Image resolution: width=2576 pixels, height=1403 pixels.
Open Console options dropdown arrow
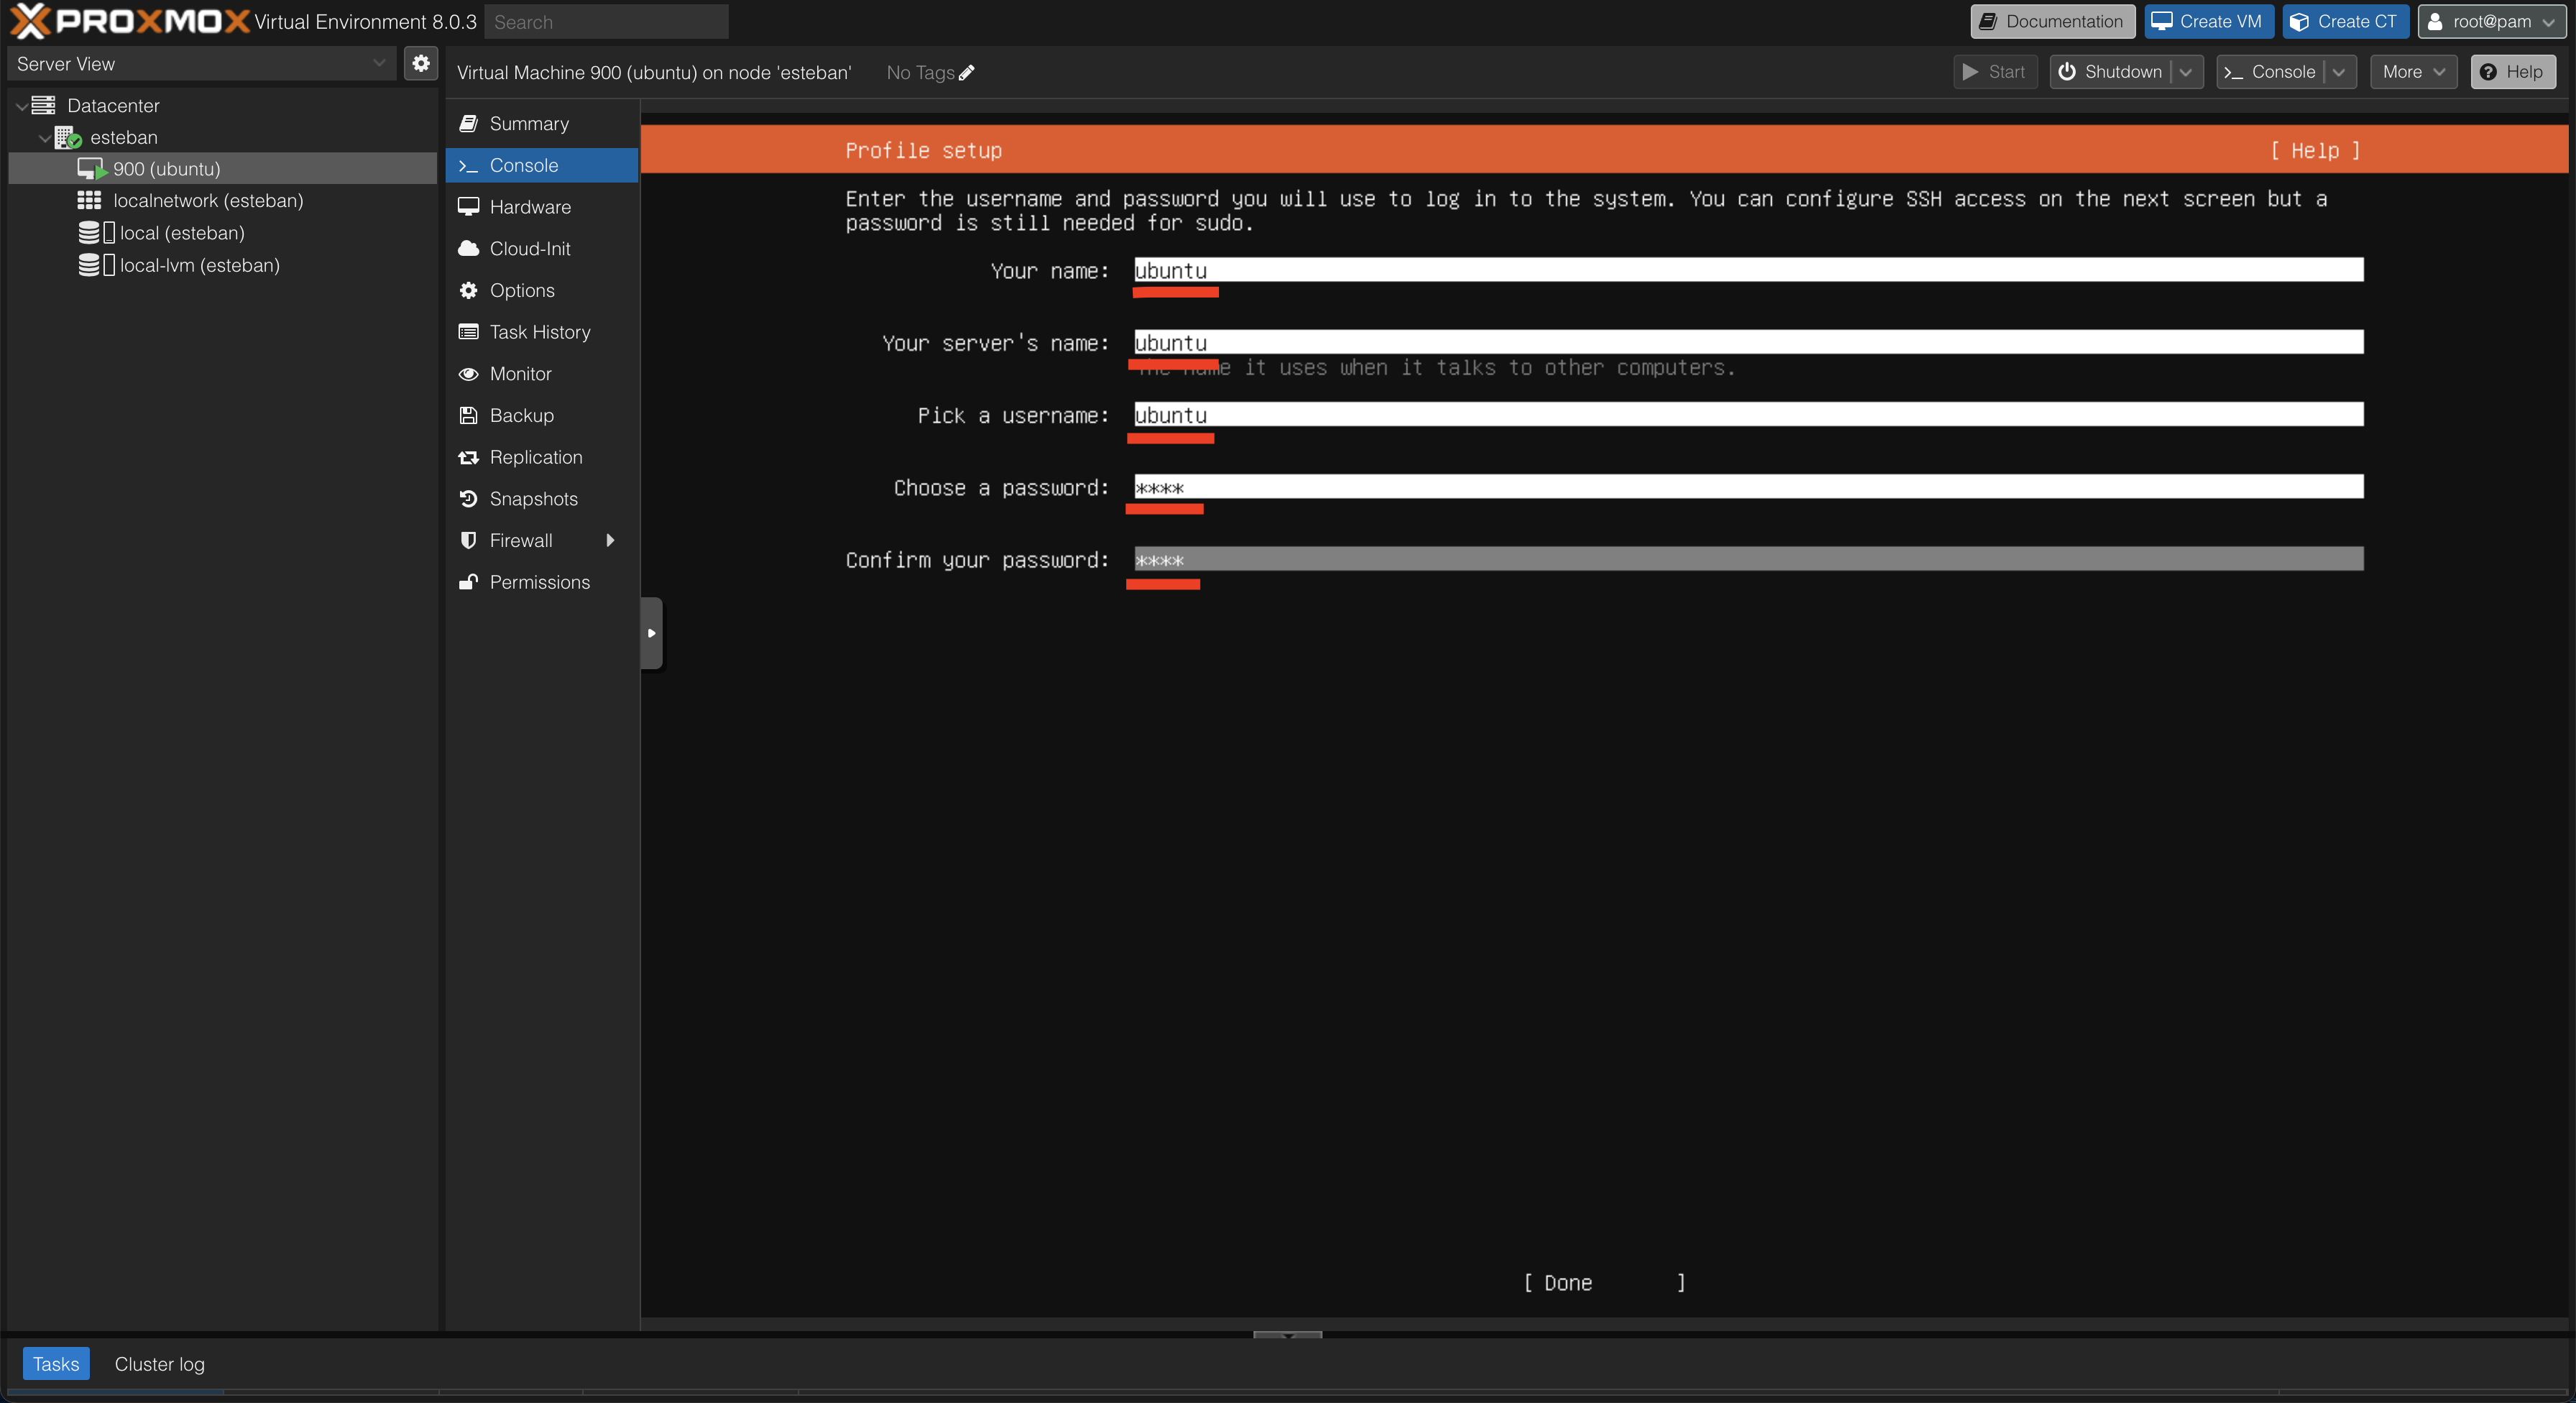click(x=2339, y=72)
